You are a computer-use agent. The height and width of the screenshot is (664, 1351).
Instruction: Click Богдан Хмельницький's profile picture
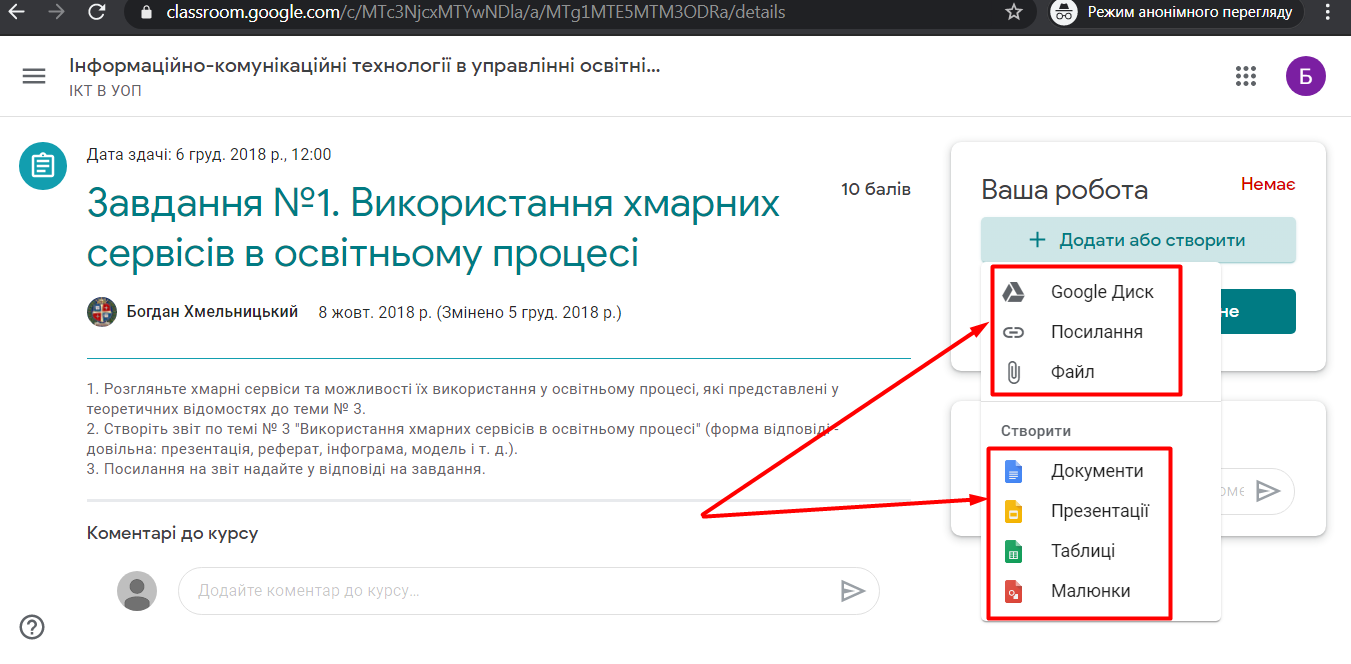pos(102,312)
